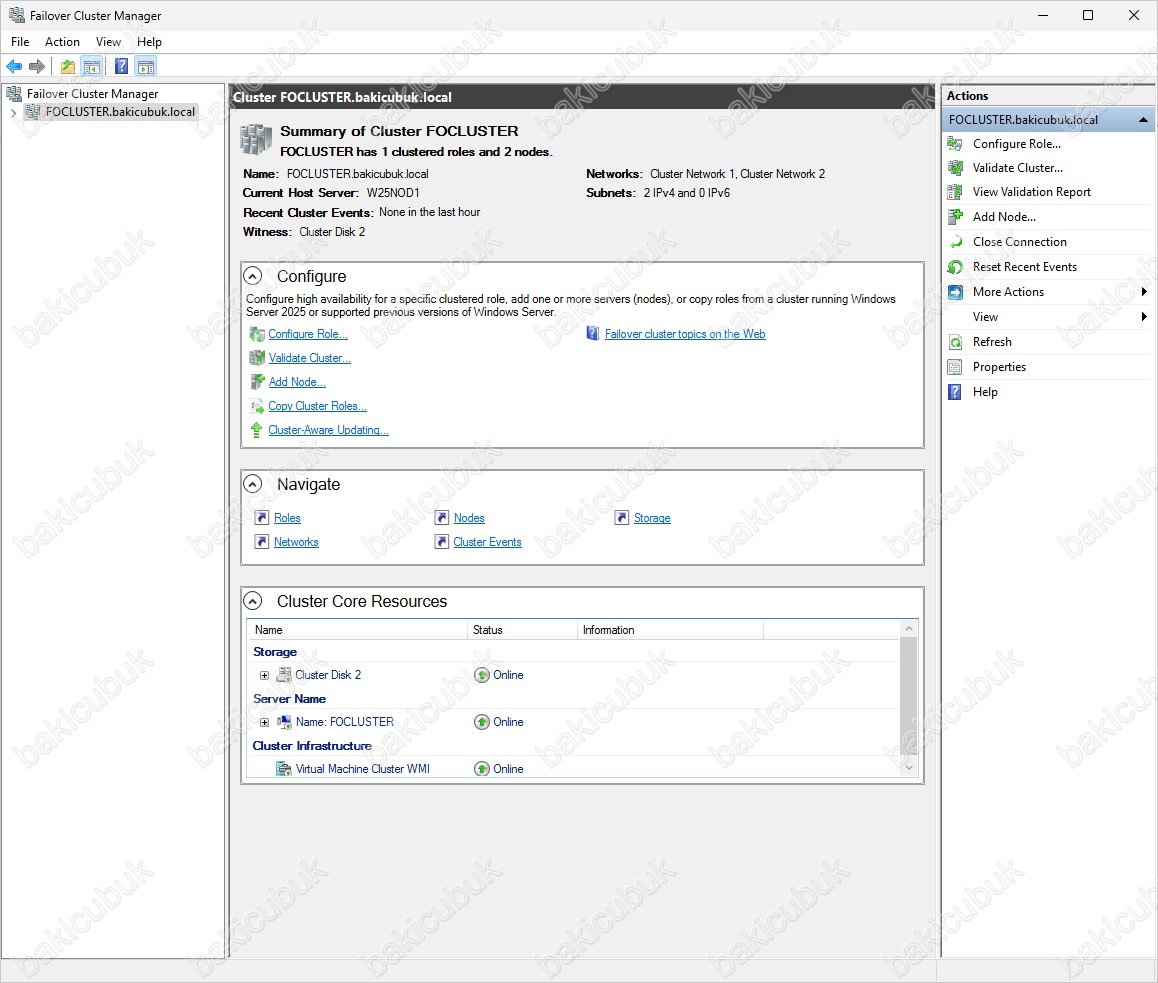Viewport: 1158px width, 983px height.
Task: Click the icon beside Configure Role link
Action: [257, 334]
